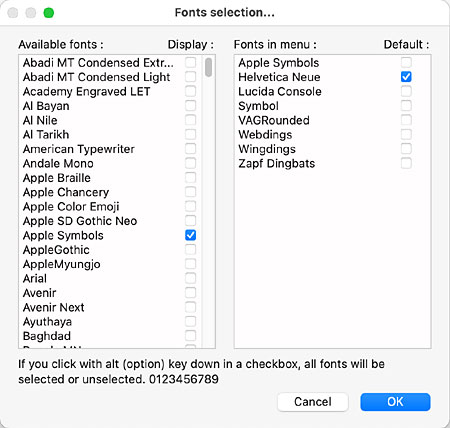450x428 pixels.
Task: Enable display for Abadi MT Condensed Light
Action: [190, 77]
